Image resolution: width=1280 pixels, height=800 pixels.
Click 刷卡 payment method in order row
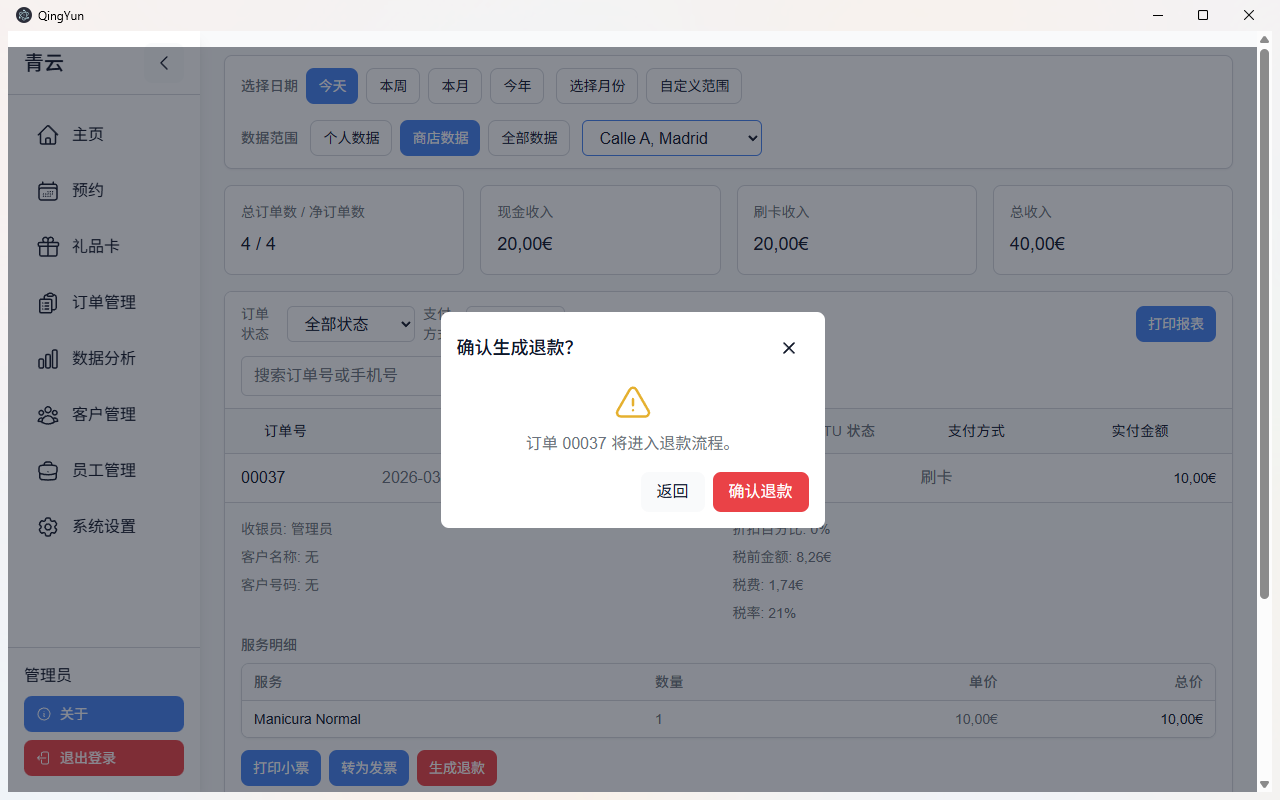coord(936,478)
